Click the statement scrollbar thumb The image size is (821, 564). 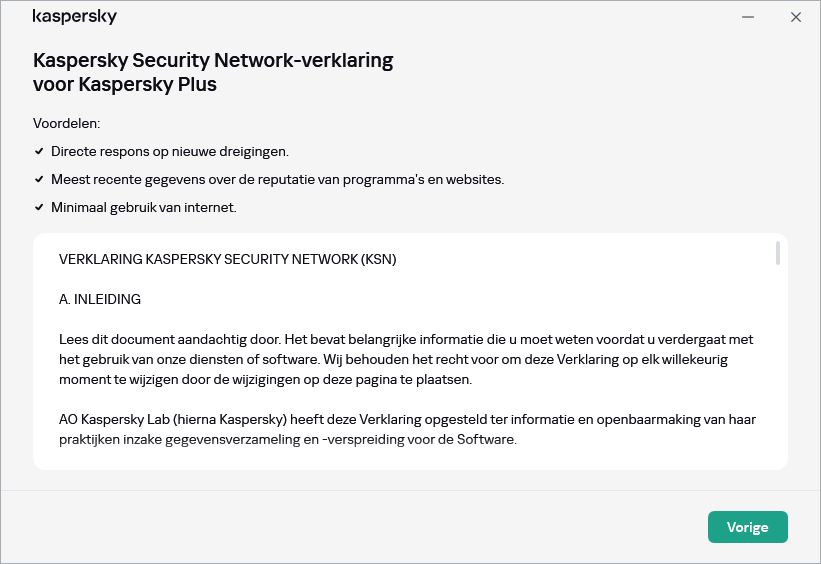coord(777,253)
